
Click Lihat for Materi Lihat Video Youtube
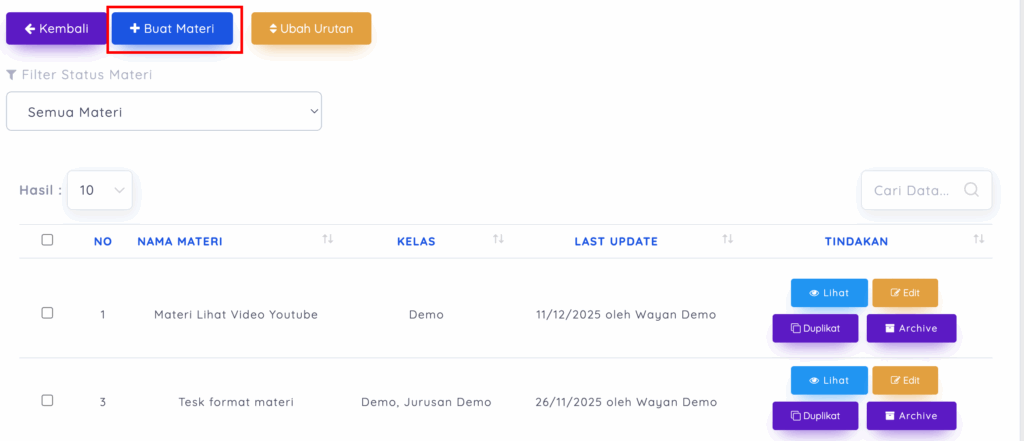(x=829, y=293)
